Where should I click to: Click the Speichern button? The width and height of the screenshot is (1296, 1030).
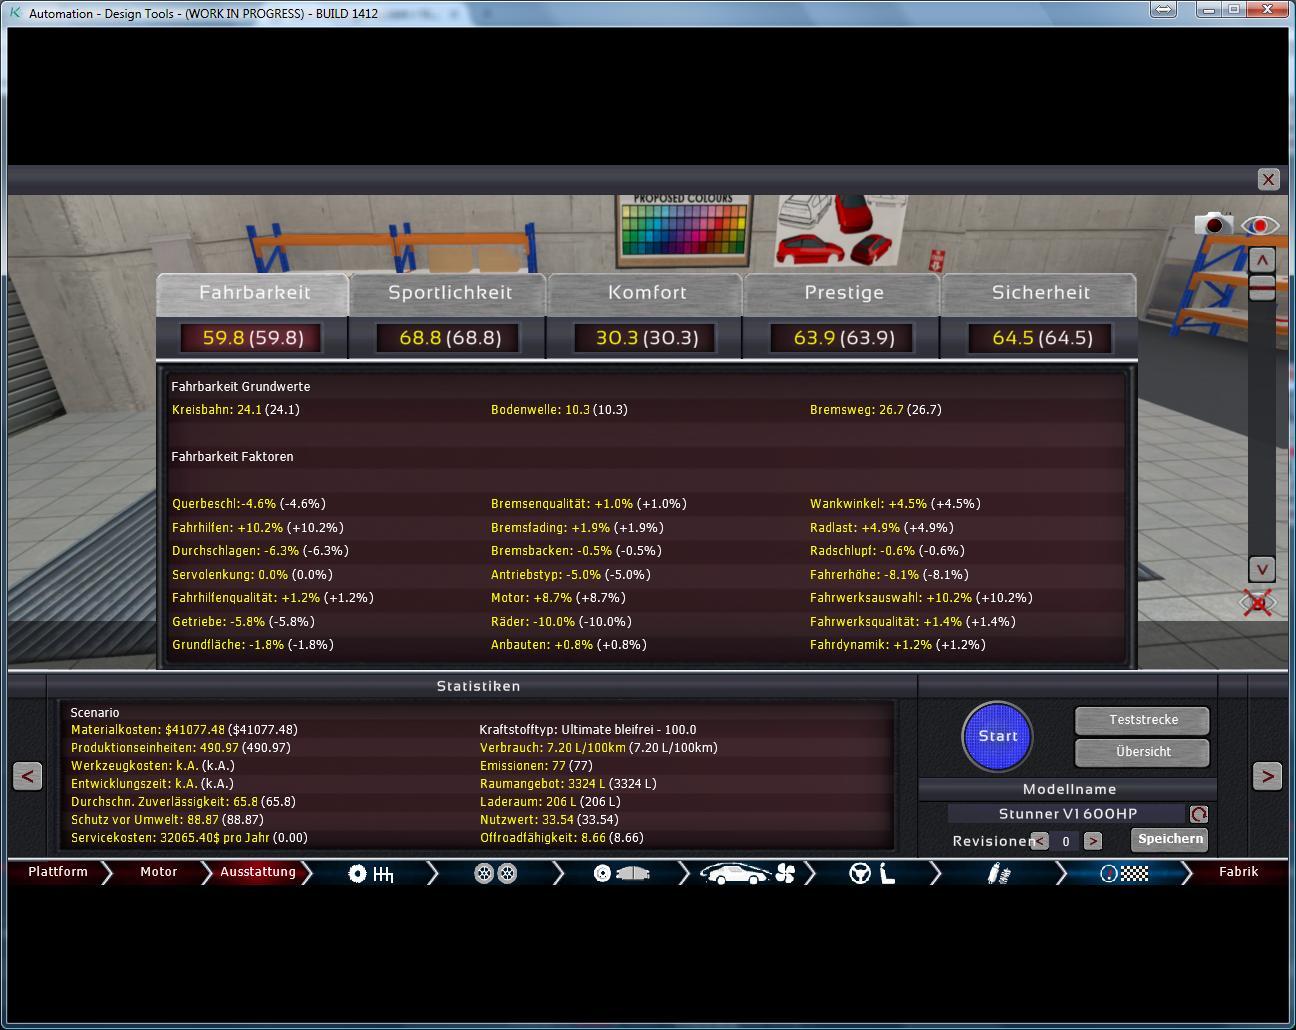click(1169, 839)
